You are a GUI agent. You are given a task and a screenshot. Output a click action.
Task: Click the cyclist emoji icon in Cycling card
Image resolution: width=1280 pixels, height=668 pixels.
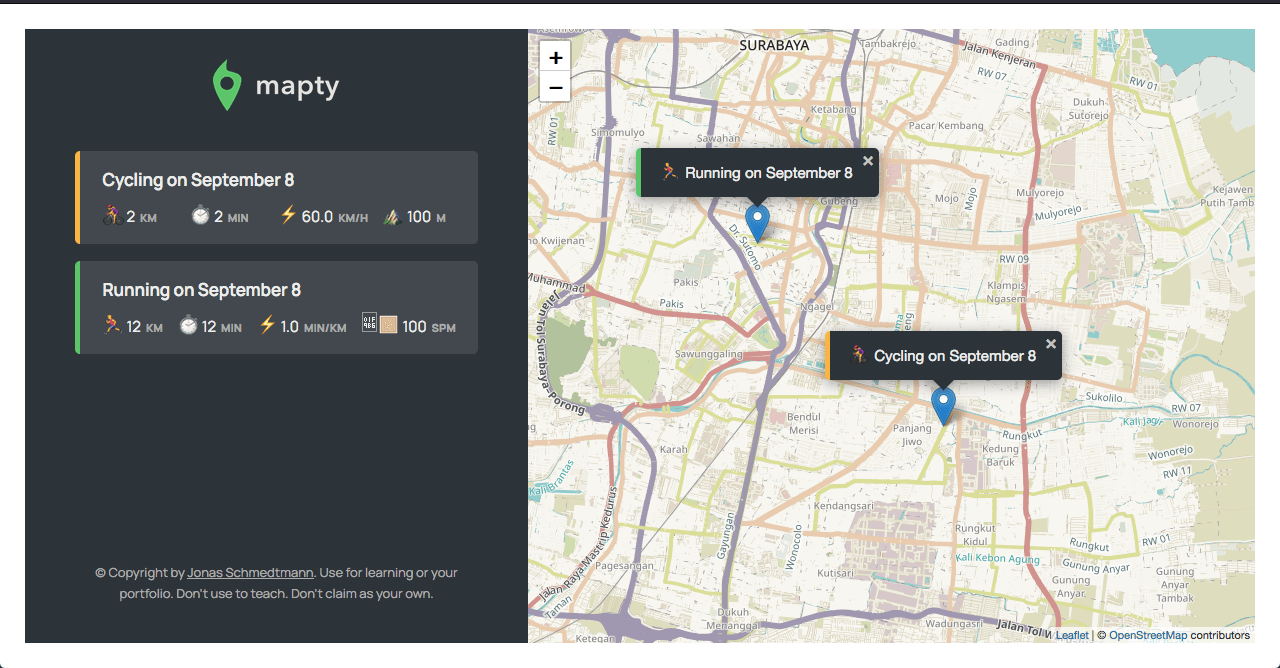point(112,215)
